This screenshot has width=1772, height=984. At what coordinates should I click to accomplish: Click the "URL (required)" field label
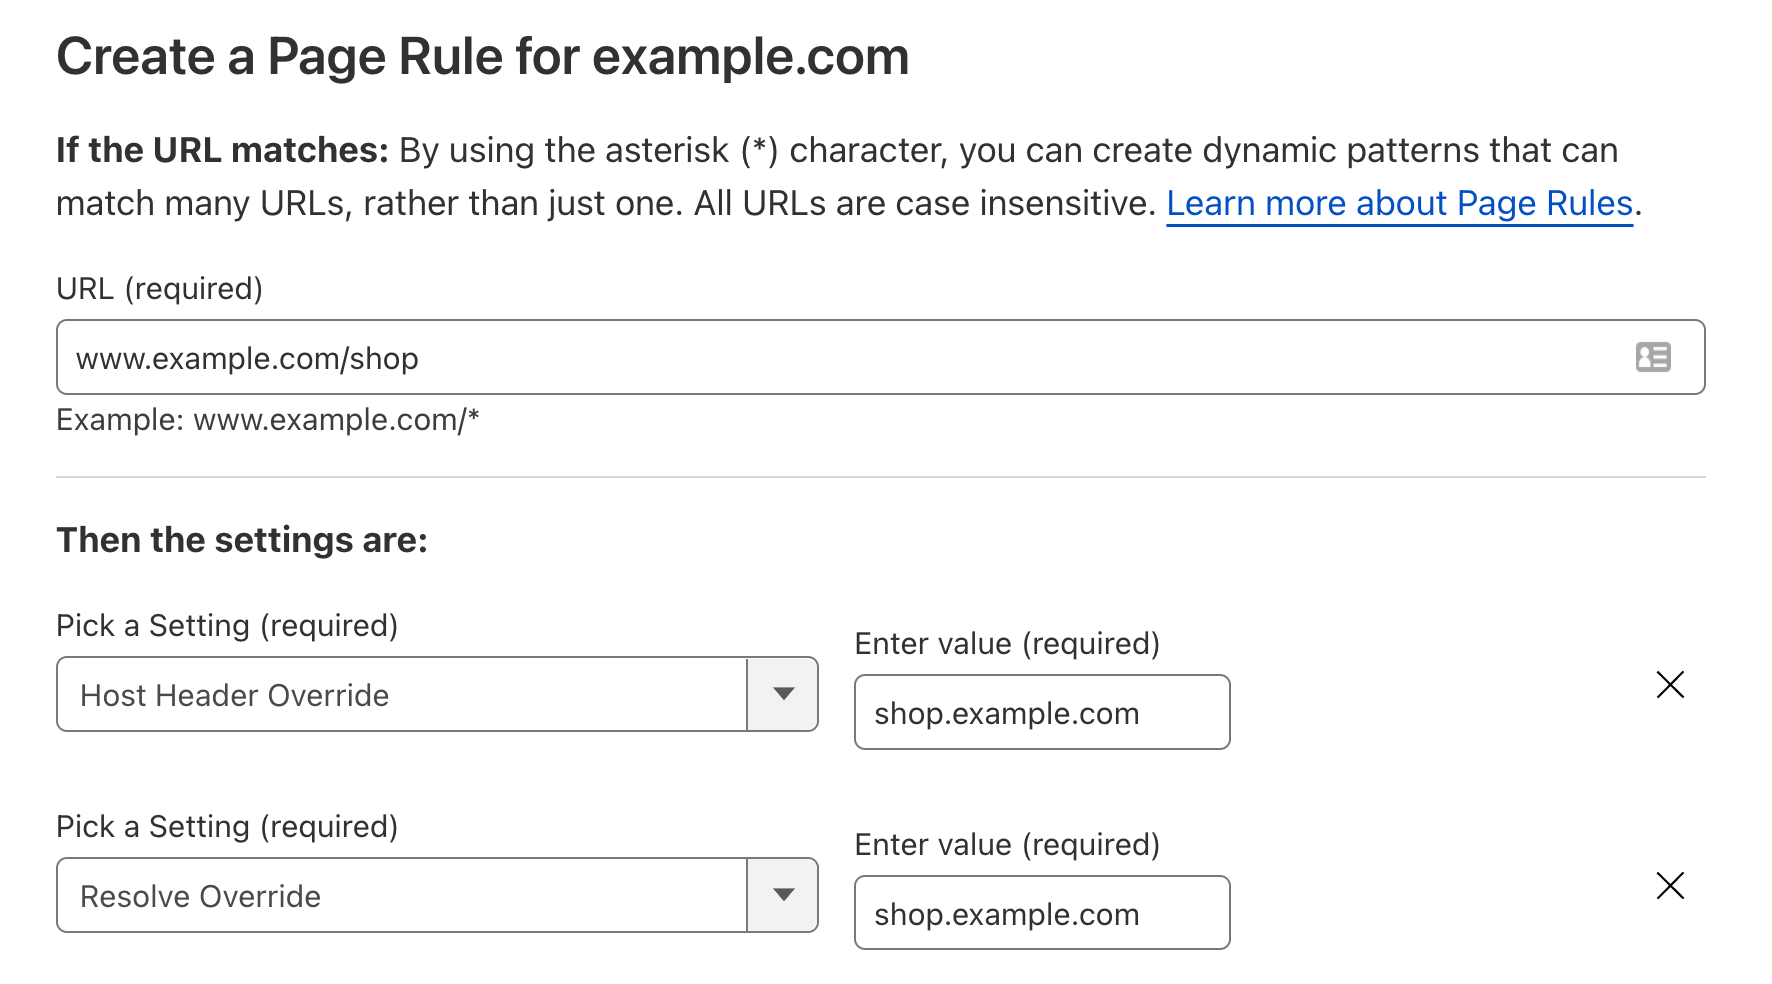pos(159,289)
